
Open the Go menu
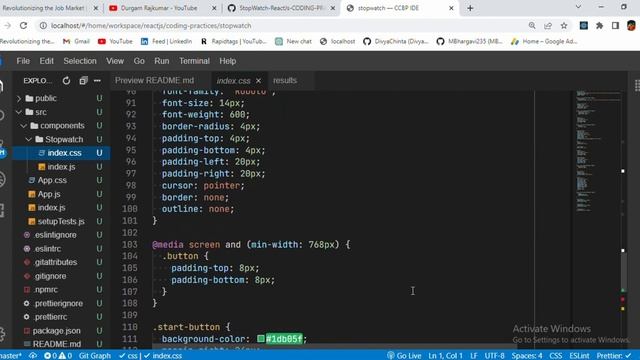[139, 61]
